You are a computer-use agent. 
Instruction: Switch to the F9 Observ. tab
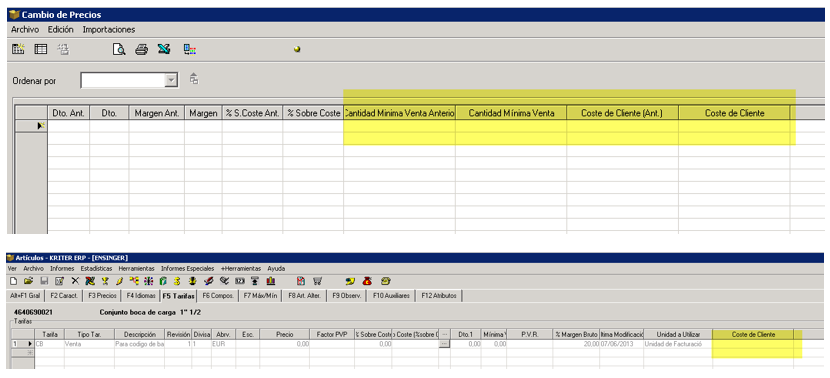347,296
